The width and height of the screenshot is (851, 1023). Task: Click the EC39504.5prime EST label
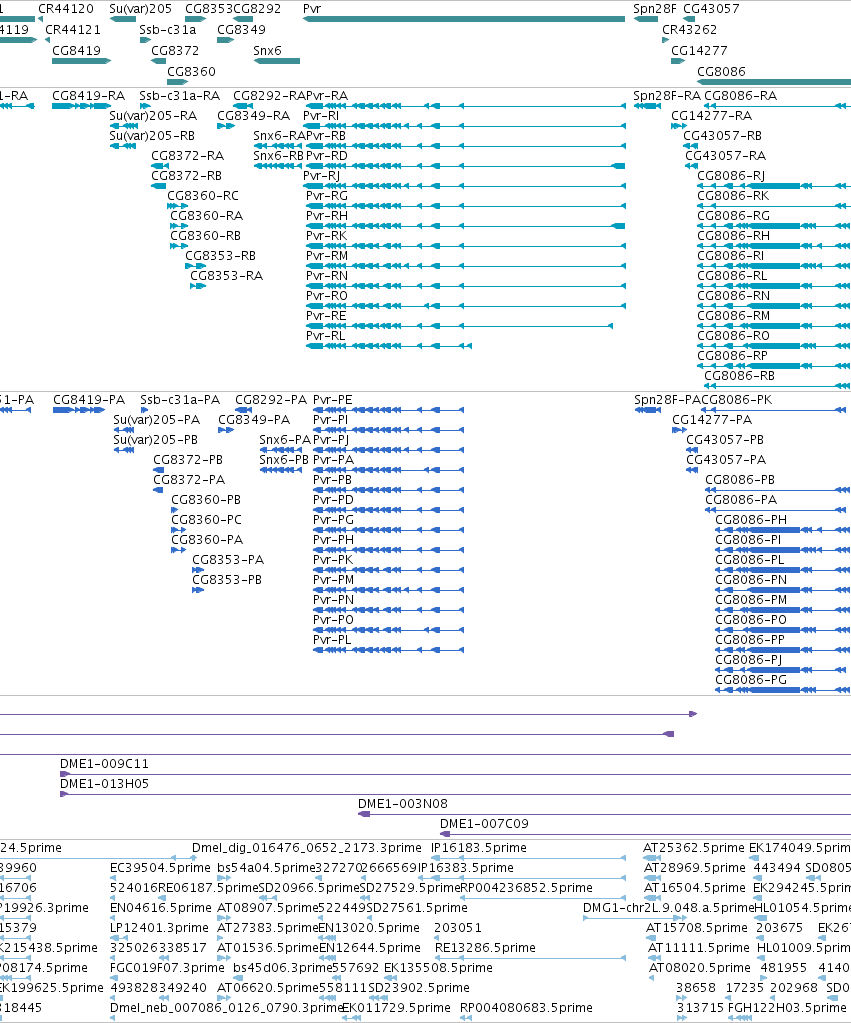point(161,868)
